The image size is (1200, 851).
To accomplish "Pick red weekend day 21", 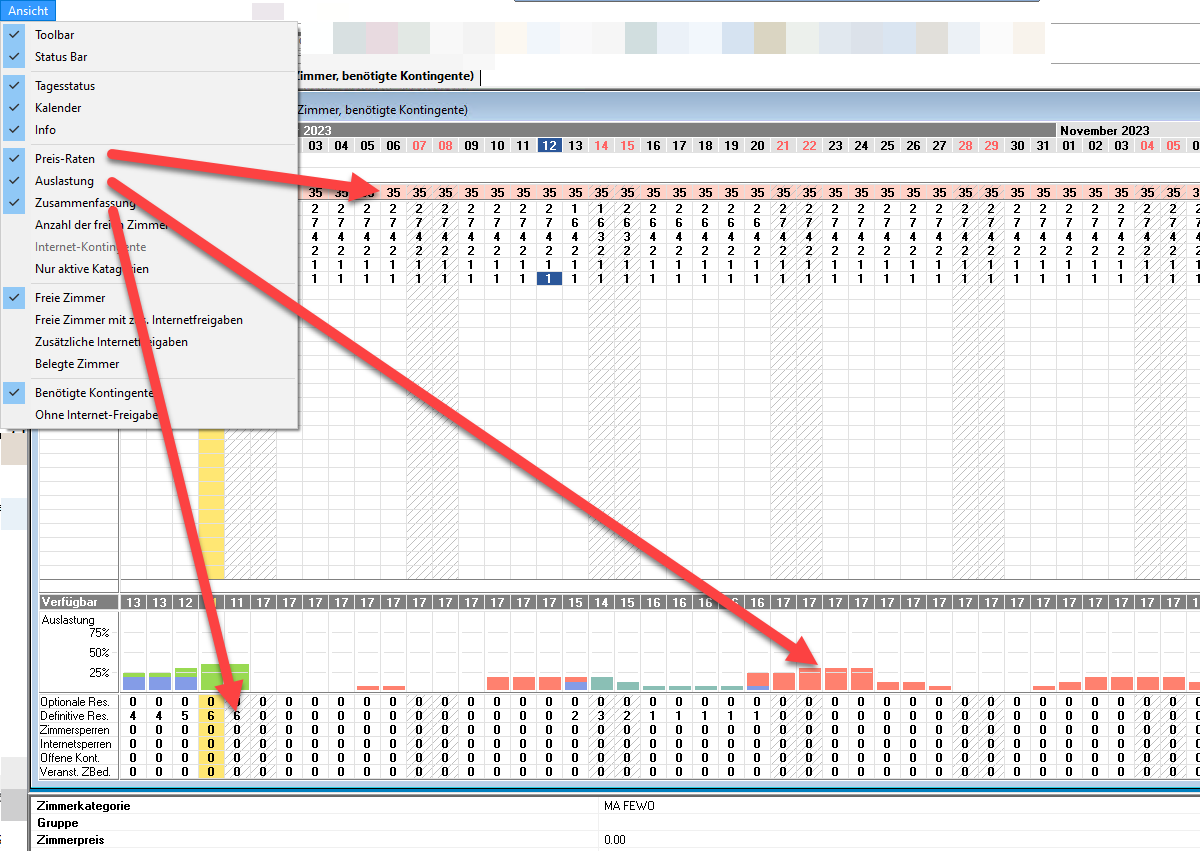I will [x=783, y=146].
